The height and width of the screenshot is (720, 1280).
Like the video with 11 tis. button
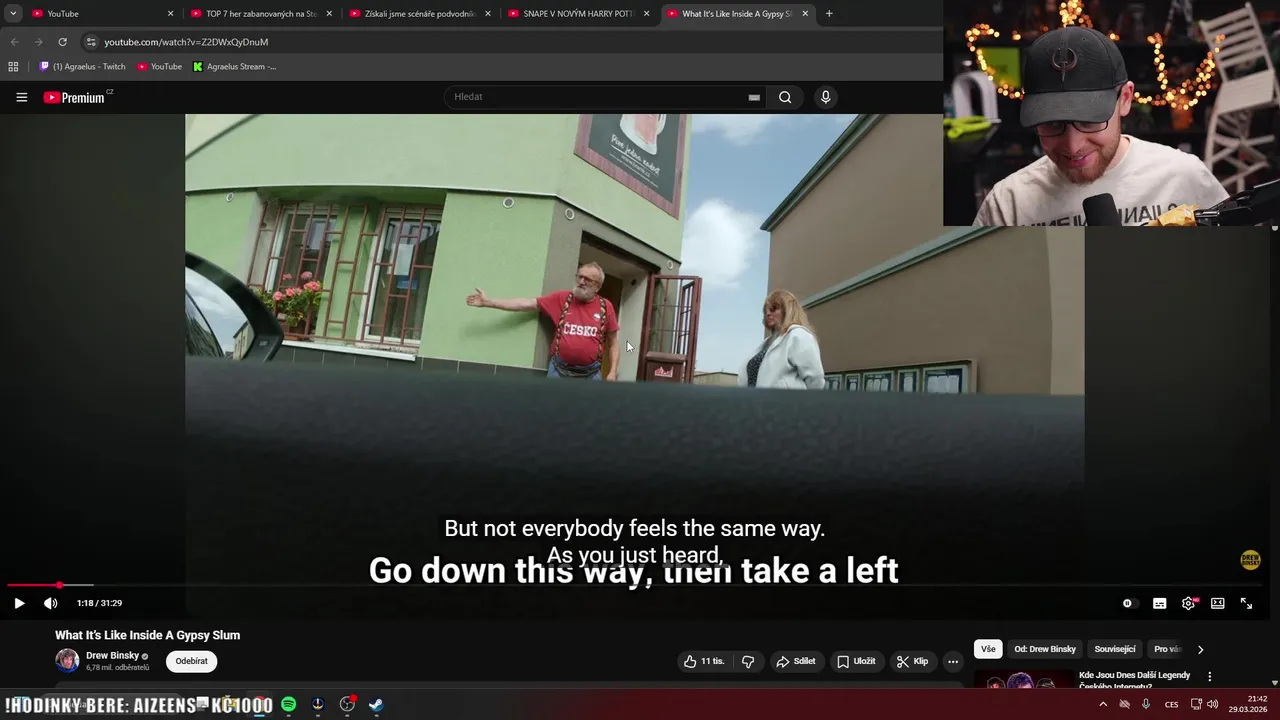704,661
